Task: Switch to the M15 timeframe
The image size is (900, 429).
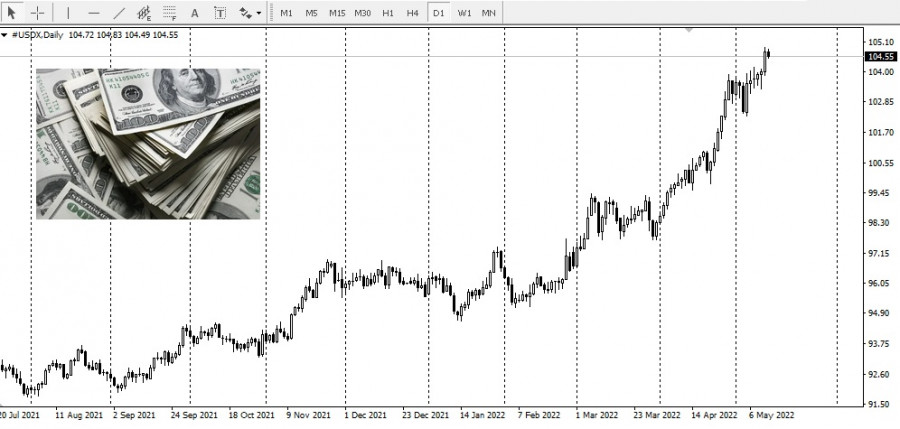Action: [x=337, y=13]
